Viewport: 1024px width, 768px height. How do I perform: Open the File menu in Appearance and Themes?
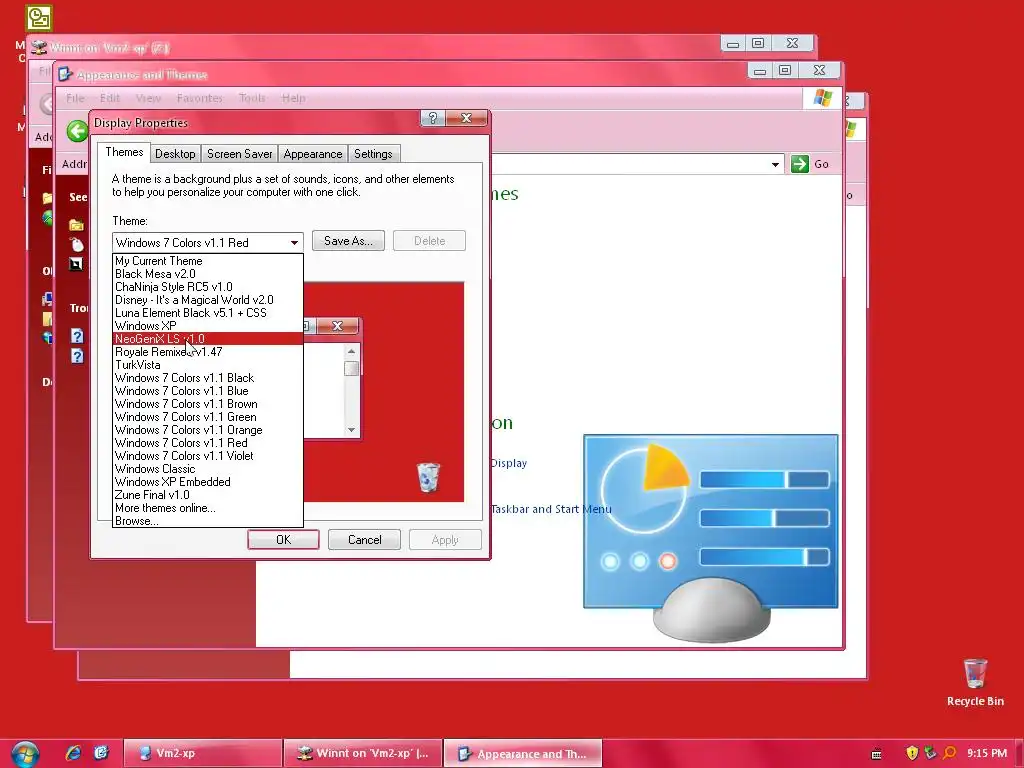click(75, 98)
